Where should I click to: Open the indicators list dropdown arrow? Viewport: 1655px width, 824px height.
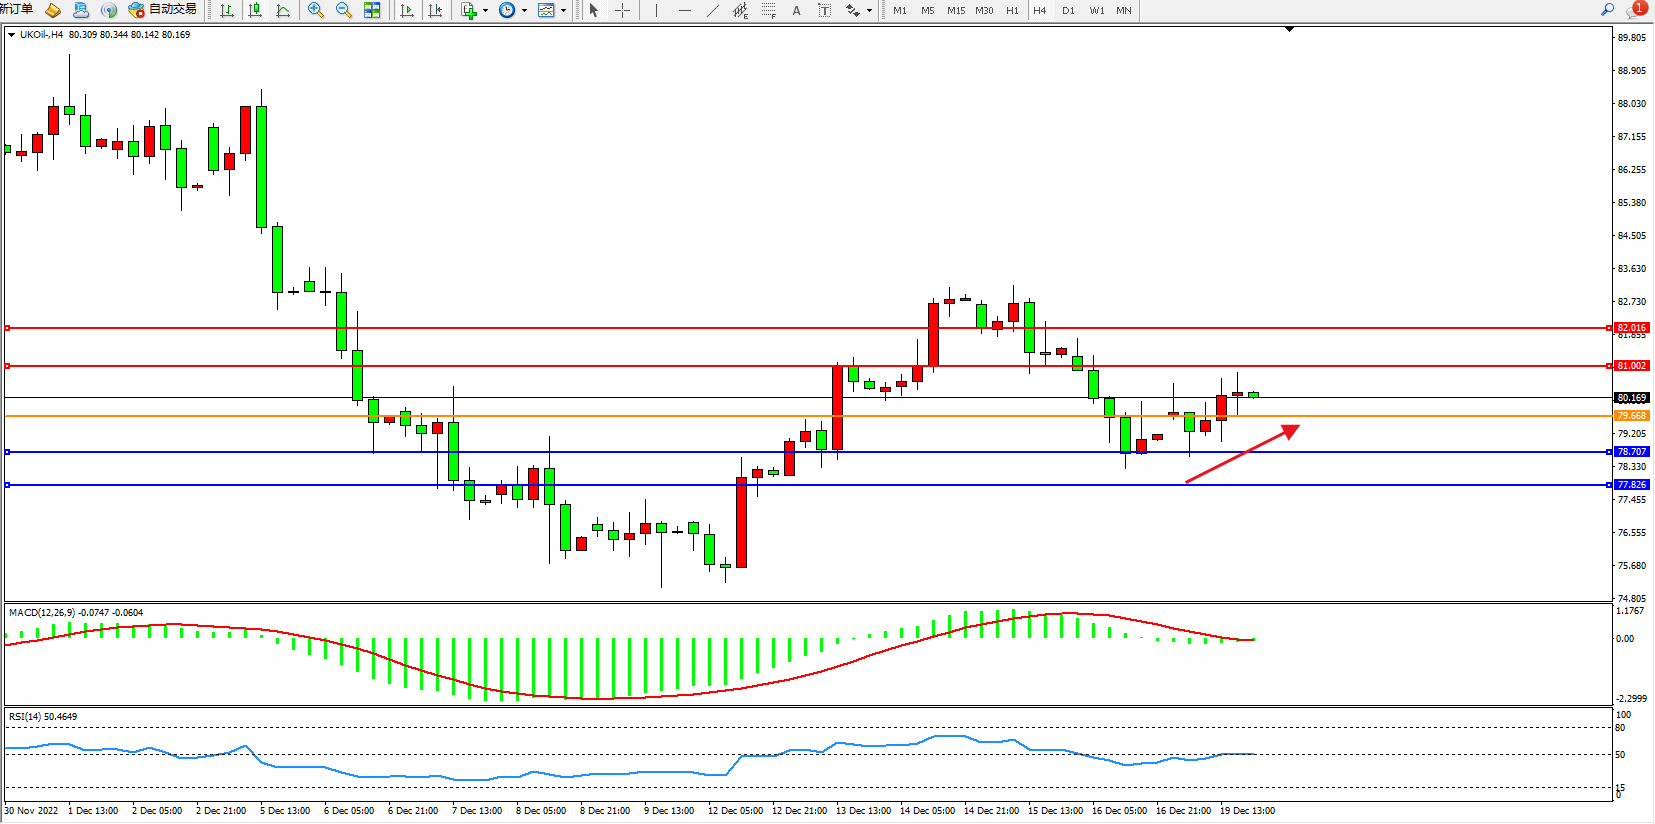click(485, 11)
